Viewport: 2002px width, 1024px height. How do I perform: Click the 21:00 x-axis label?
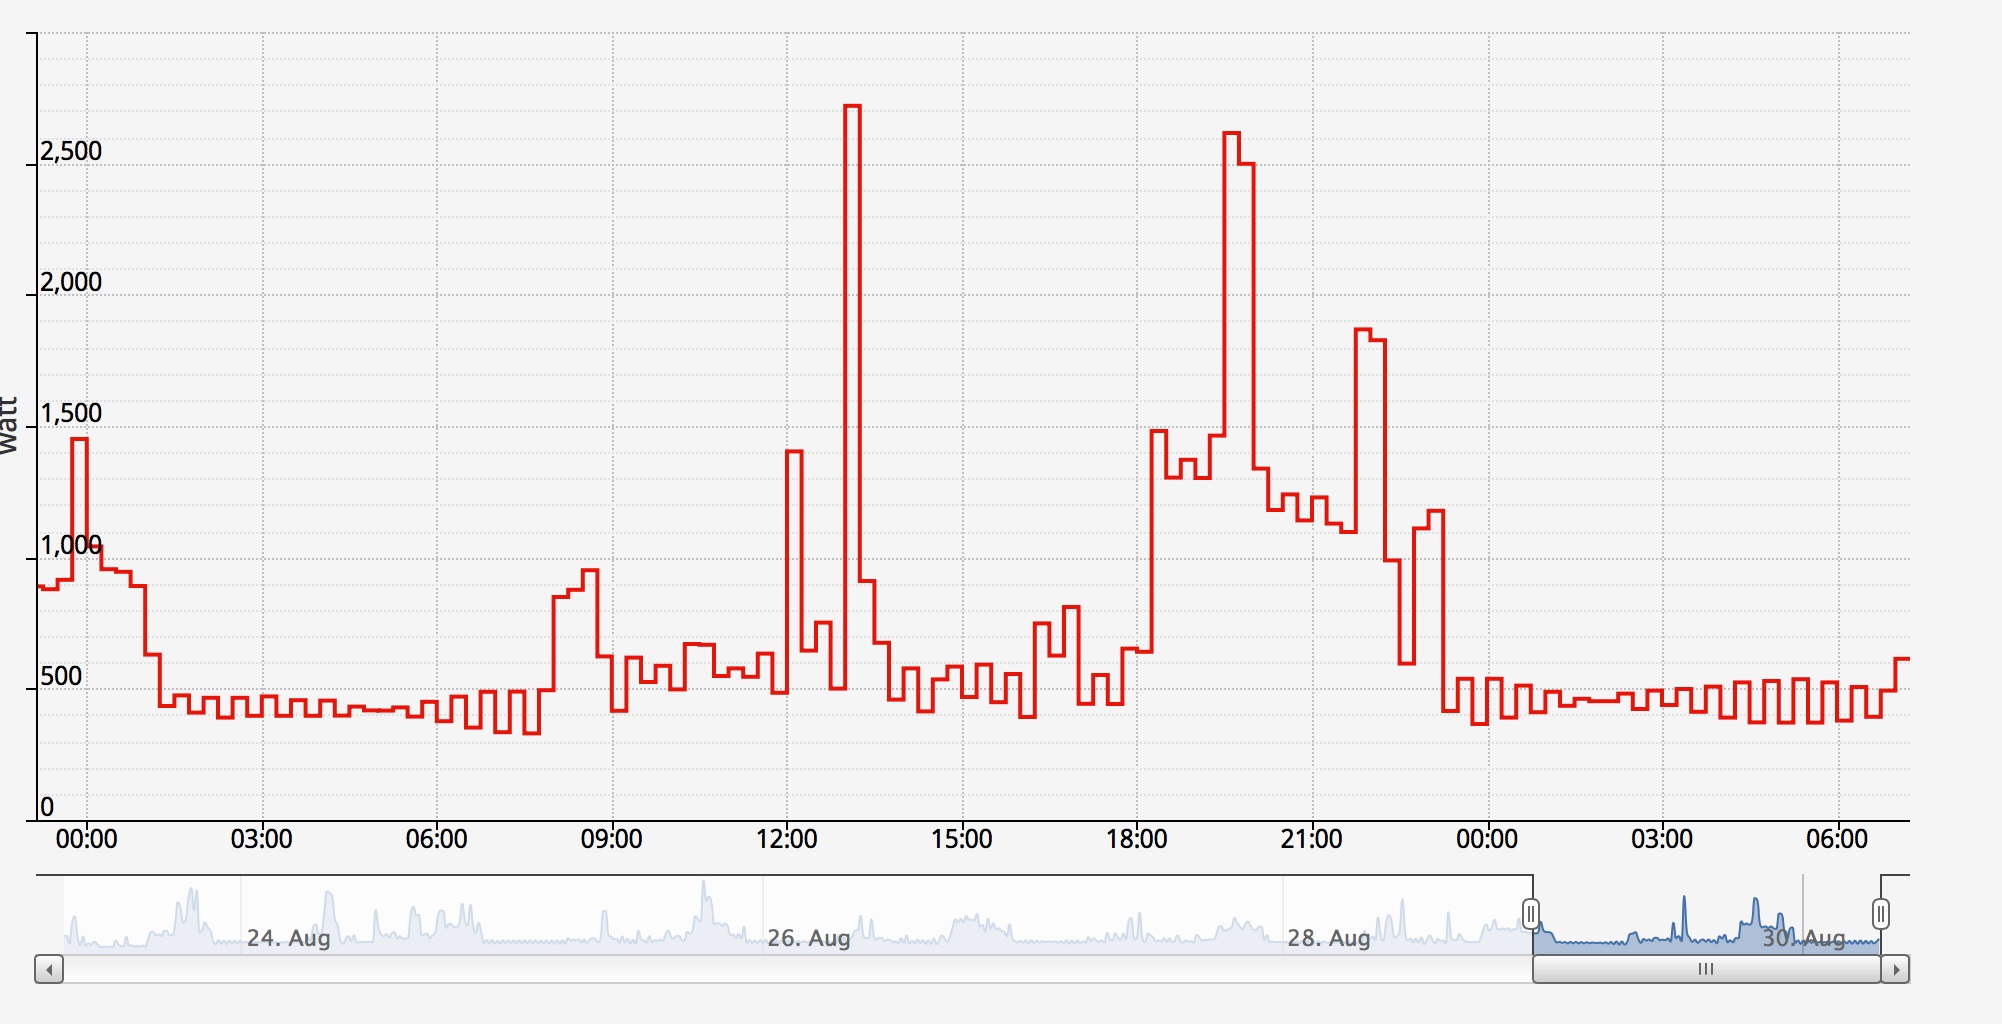(1311, 839)
